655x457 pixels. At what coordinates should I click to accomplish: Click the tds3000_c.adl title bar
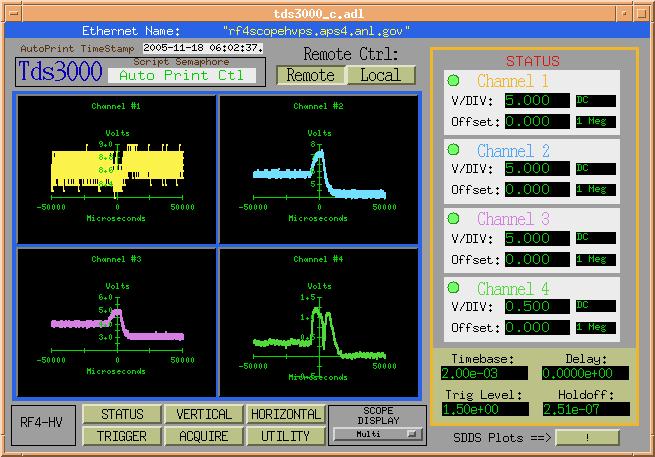(319, 14)
